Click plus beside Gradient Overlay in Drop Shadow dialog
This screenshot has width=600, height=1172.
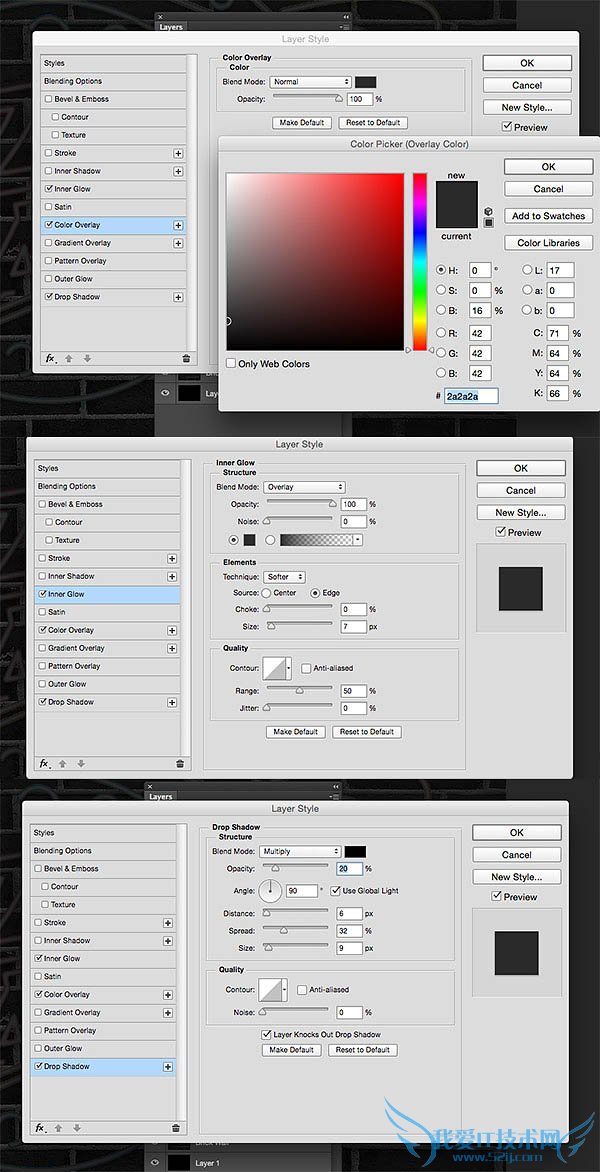coord(167,1012)
